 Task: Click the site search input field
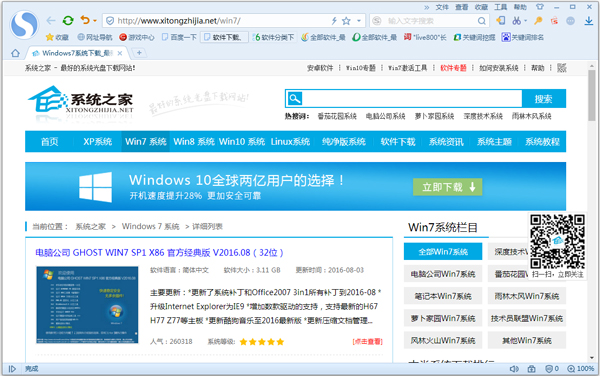412,99
